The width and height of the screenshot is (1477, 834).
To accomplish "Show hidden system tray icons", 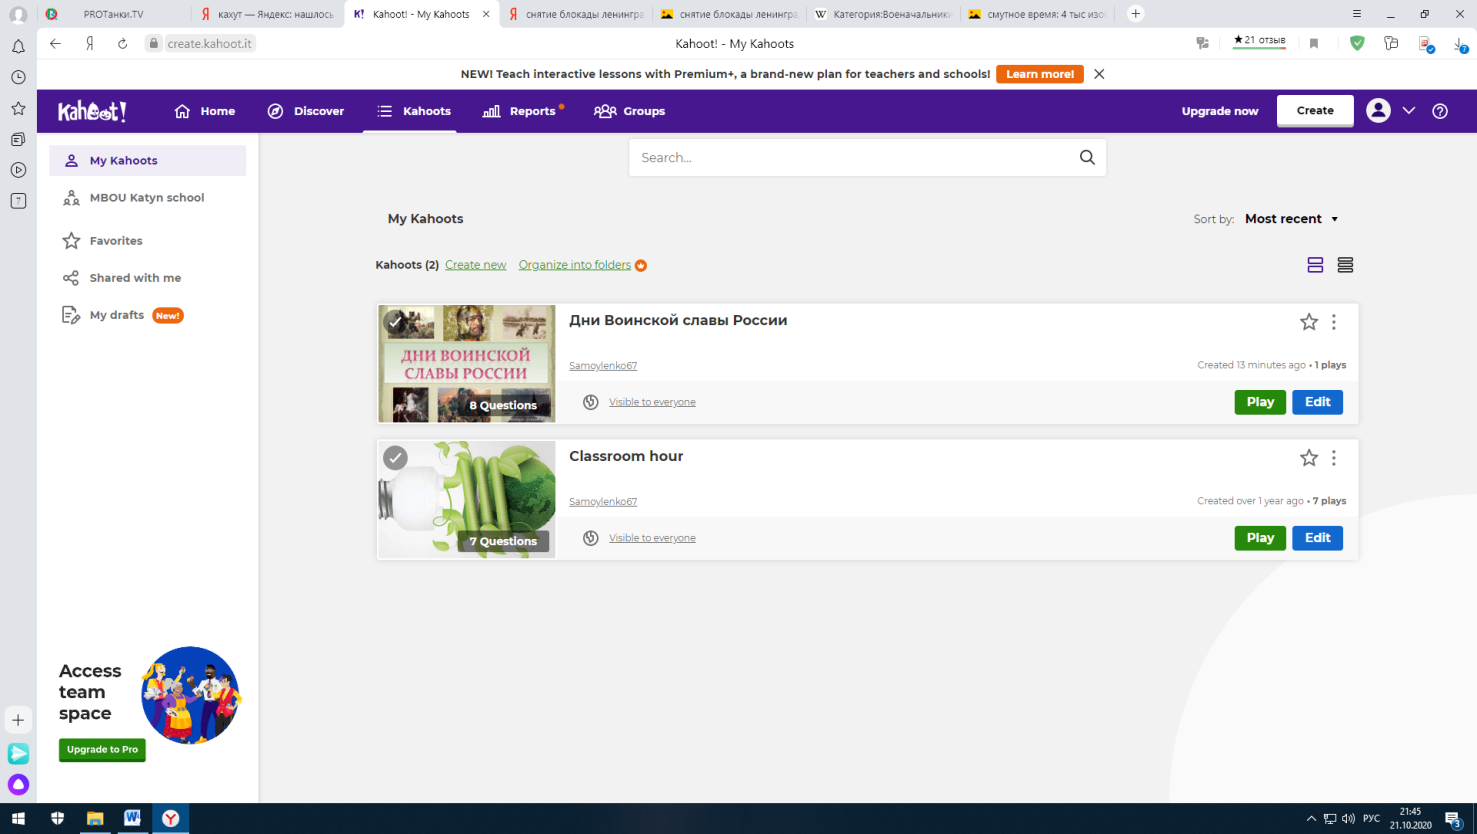I will (x=1311, y=818).
